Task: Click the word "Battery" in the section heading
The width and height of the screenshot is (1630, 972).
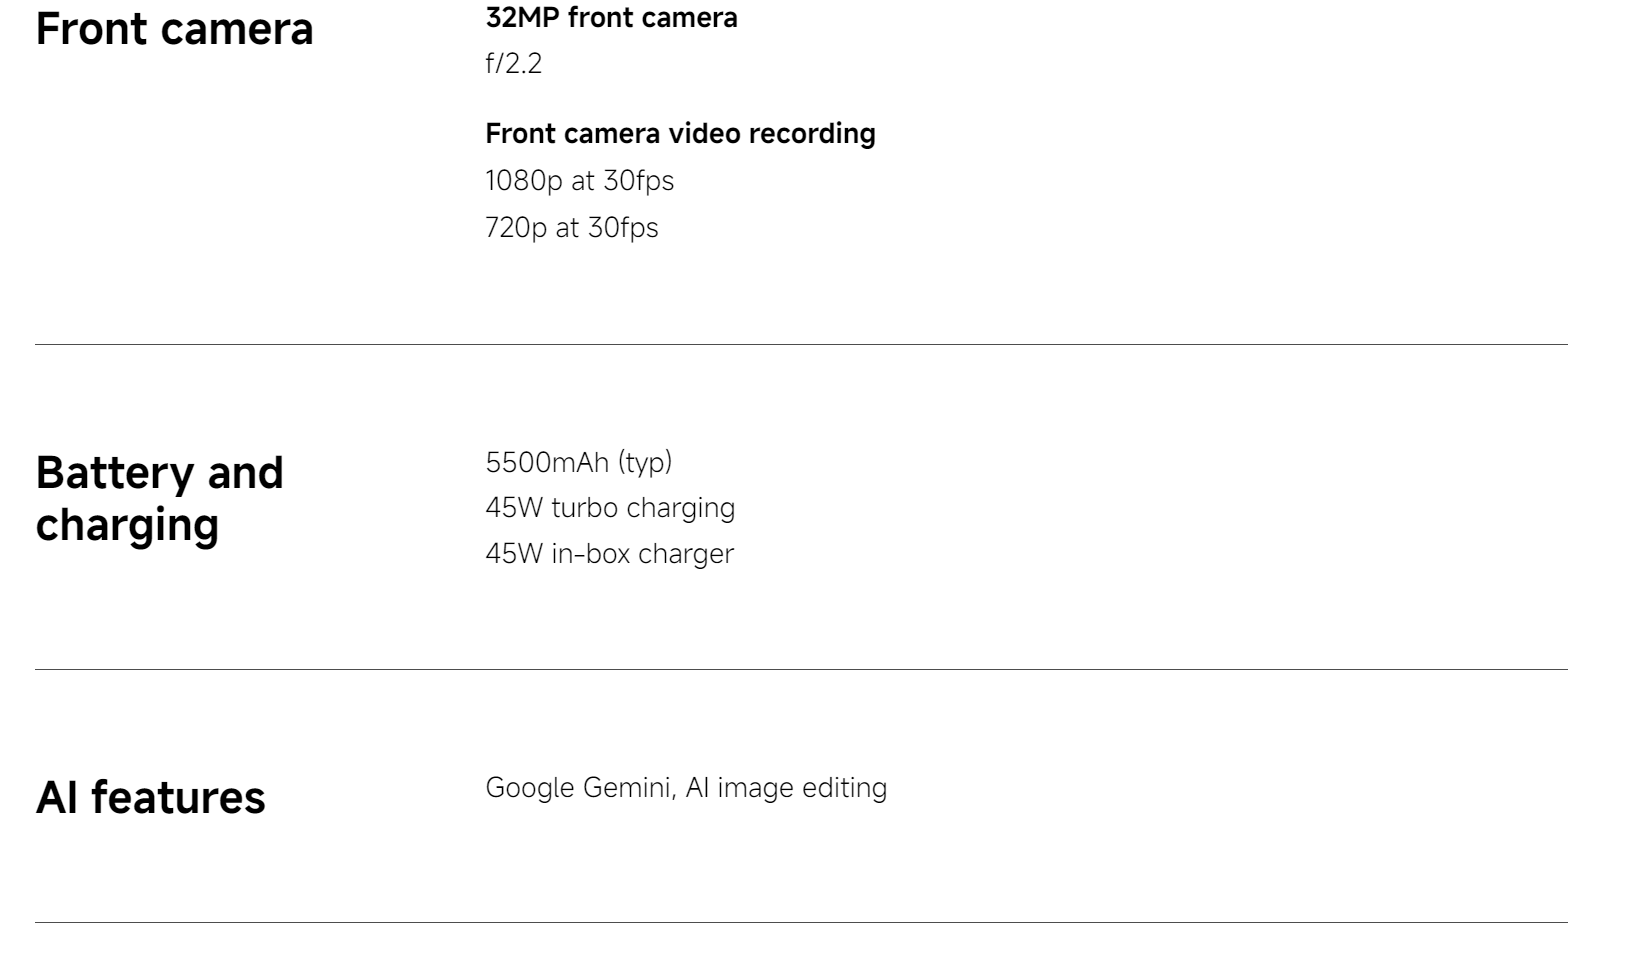Action: 114,473
